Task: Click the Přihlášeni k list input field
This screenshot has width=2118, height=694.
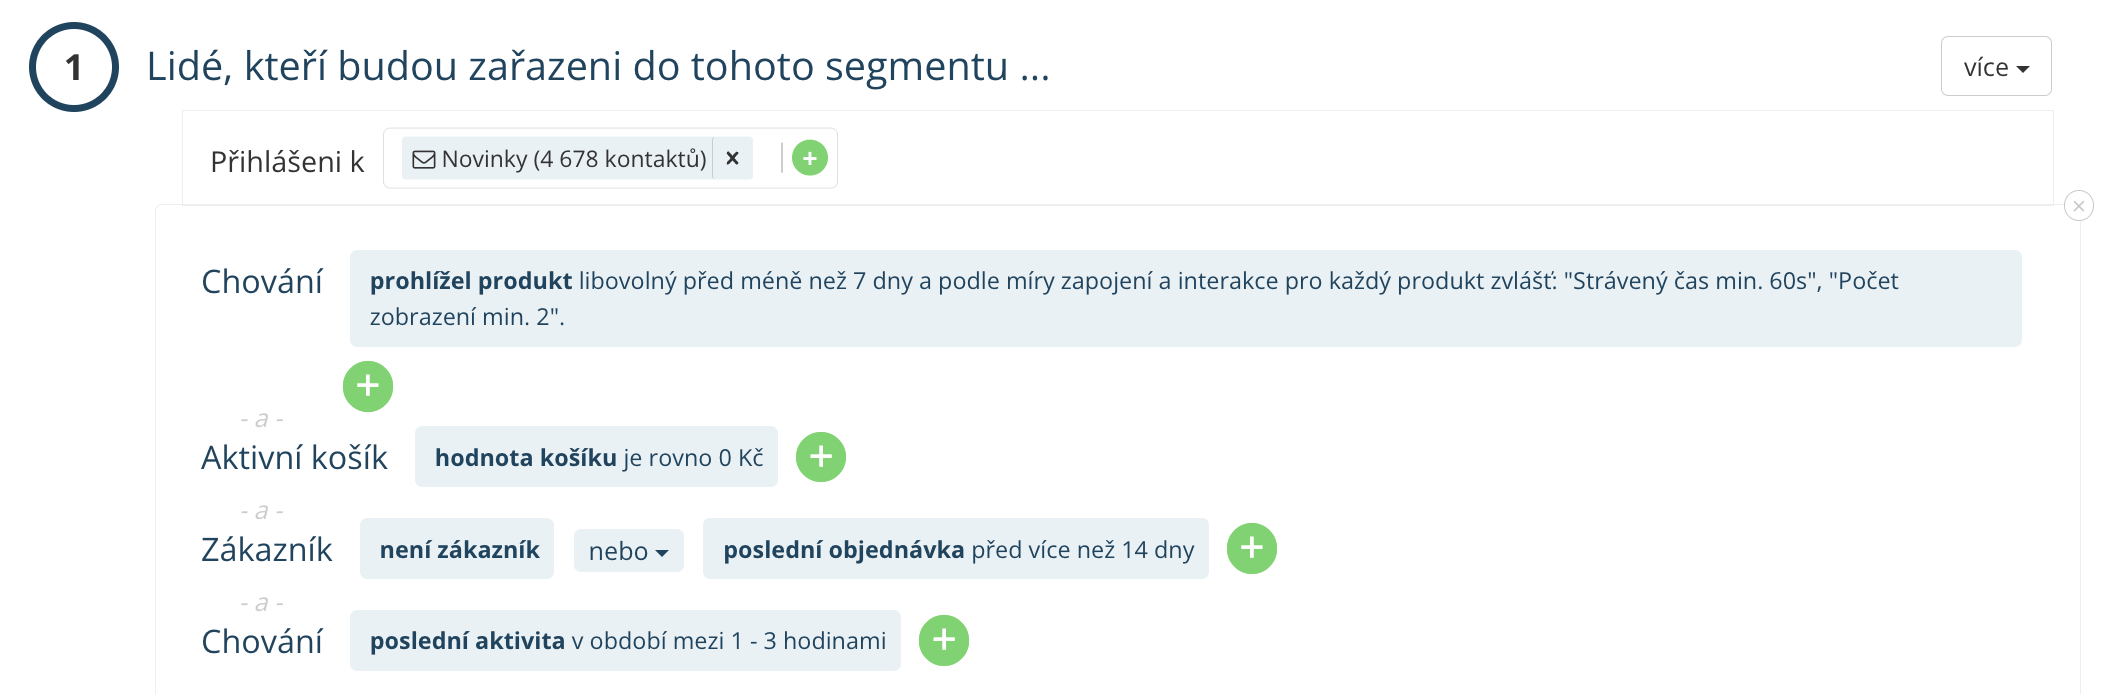Action: click(x=610, y=158)
